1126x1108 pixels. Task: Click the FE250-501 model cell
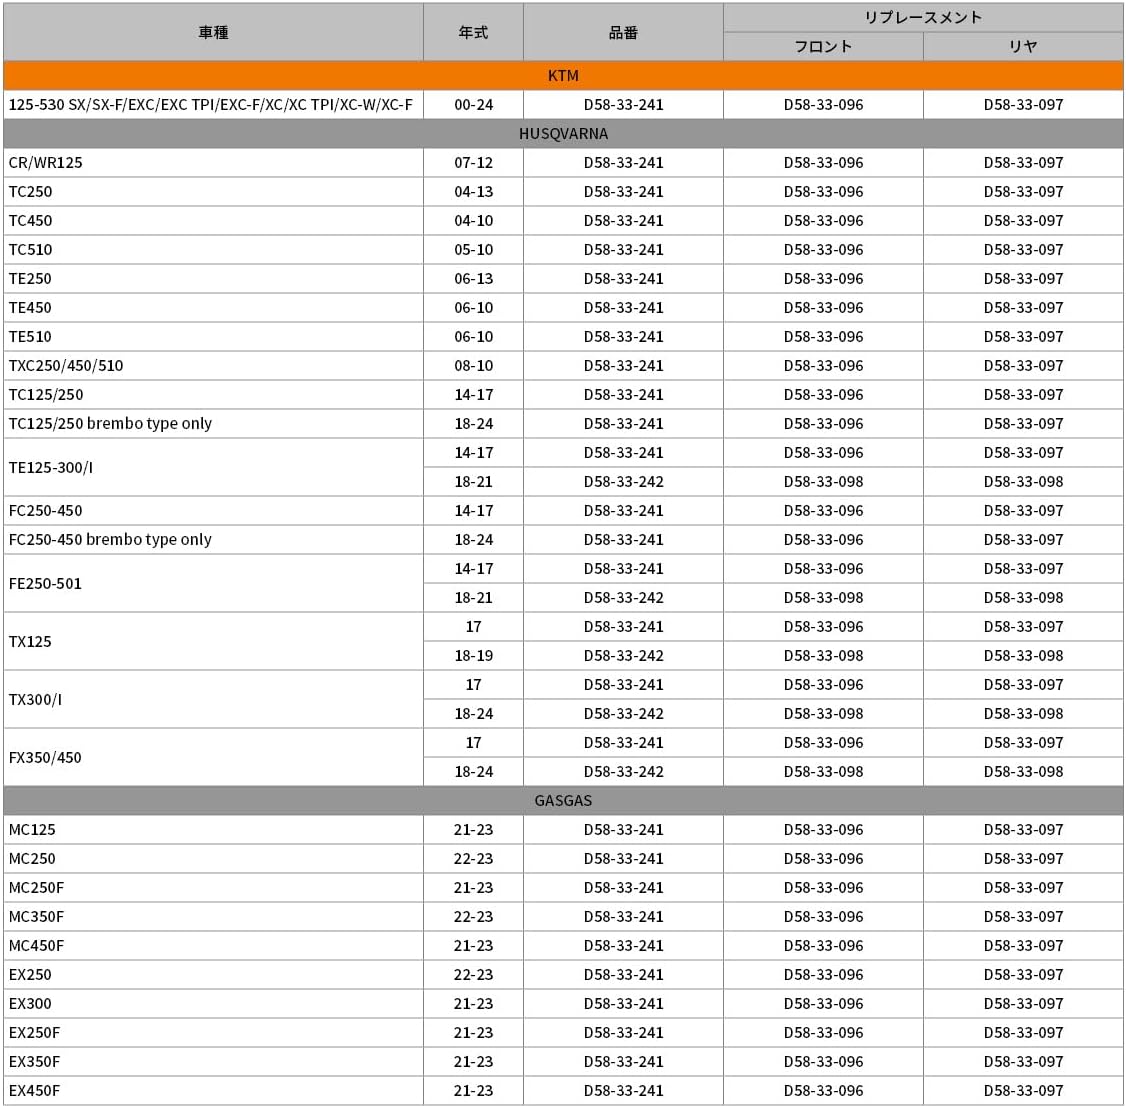[213, 583]
